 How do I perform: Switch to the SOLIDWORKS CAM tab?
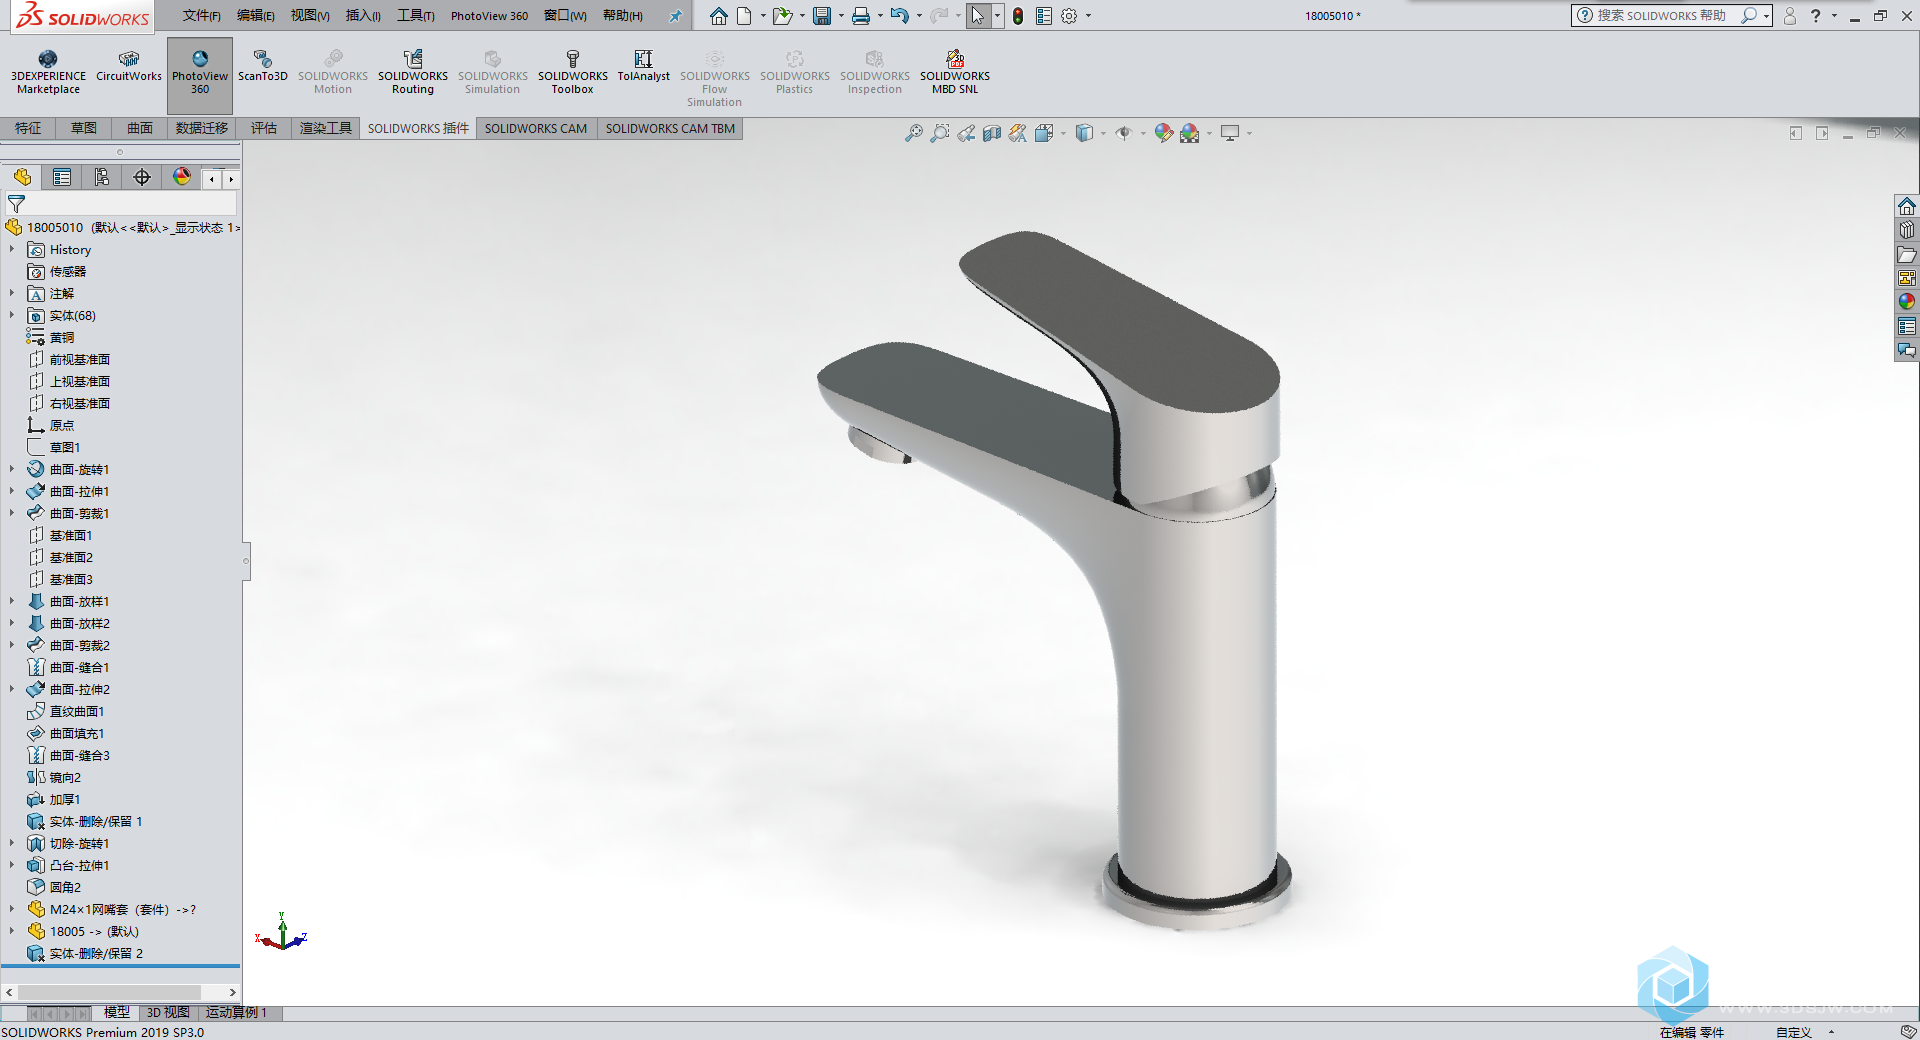click(x=536, y=128)
